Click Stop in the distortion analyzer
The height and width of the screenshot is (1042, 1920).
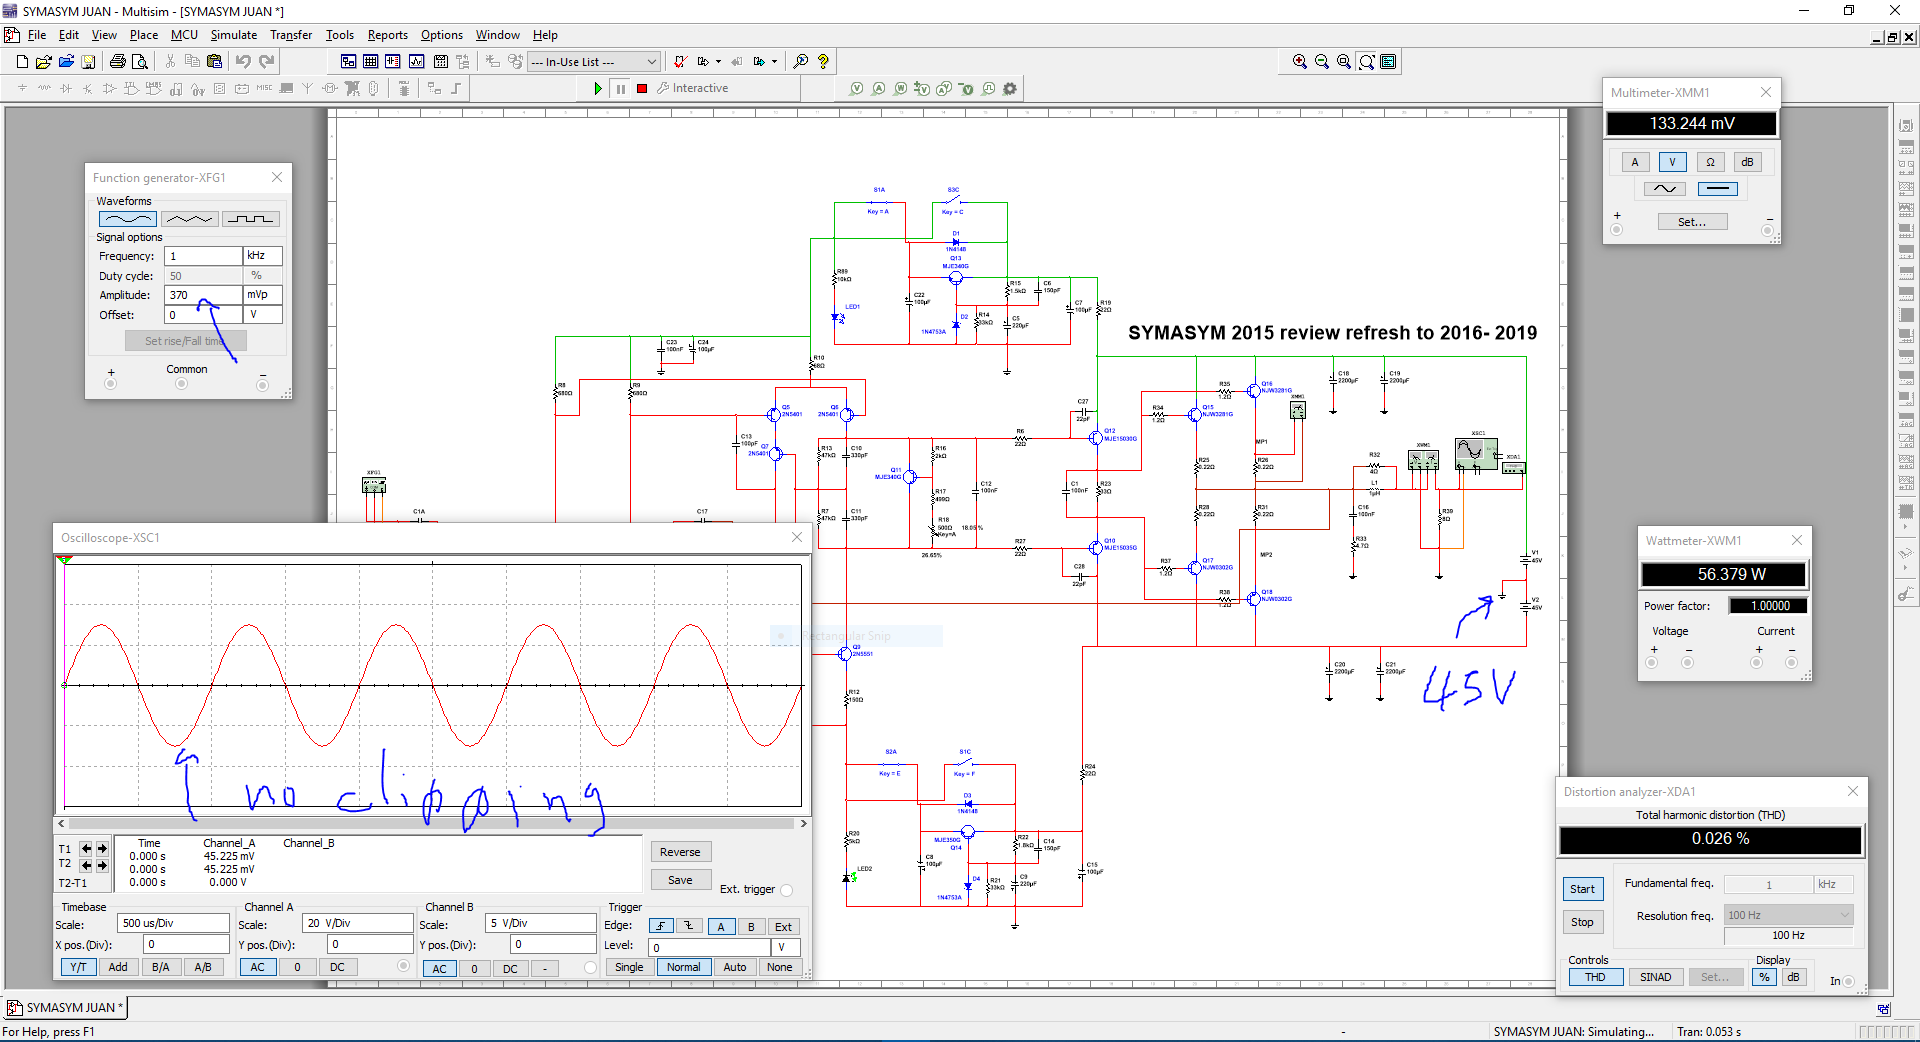pos(1582,922)
